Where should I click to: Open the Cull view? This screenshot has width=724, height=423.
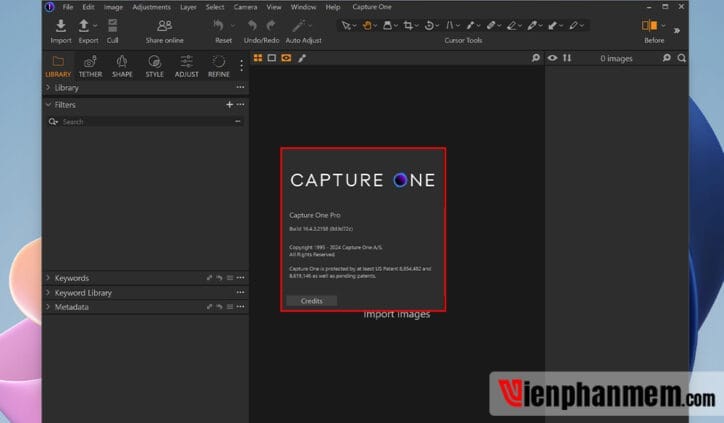pyautogui.click(x=112, y=26)
